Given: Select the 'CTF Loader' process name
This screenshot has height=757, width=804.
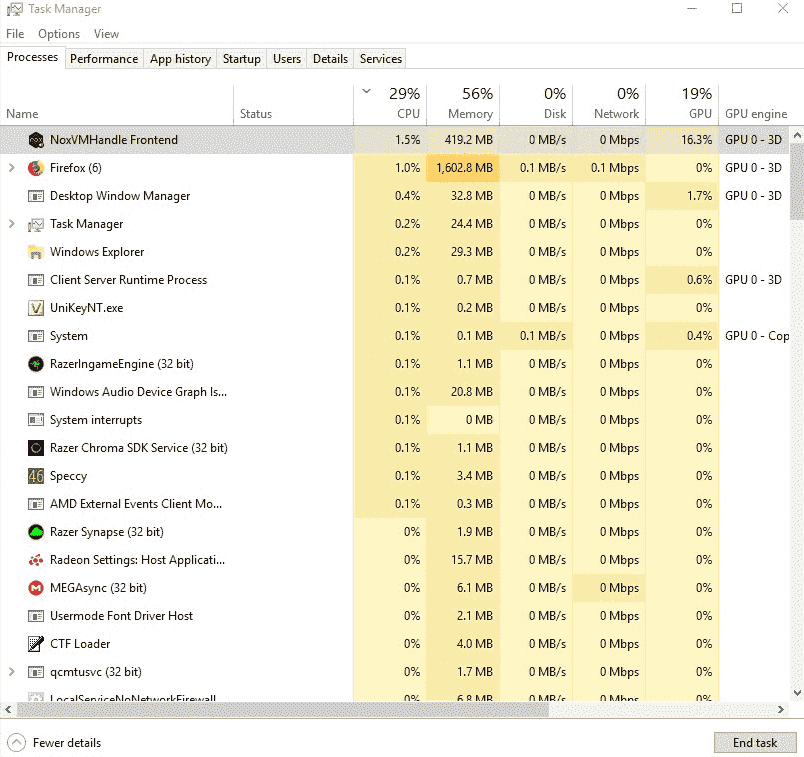Looking at the screenshot, I should pos(80,644).
